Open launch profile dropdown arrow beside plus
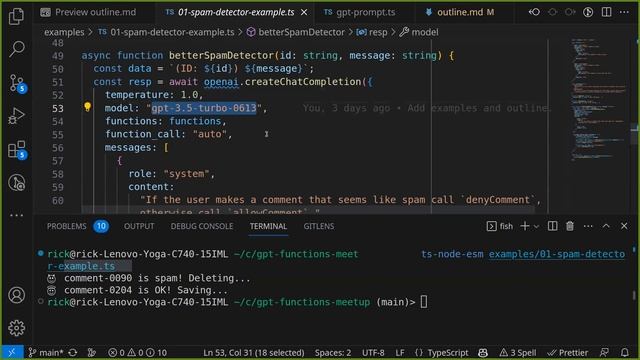The width and height of the screenshot is (640, 360). (536, 227)
